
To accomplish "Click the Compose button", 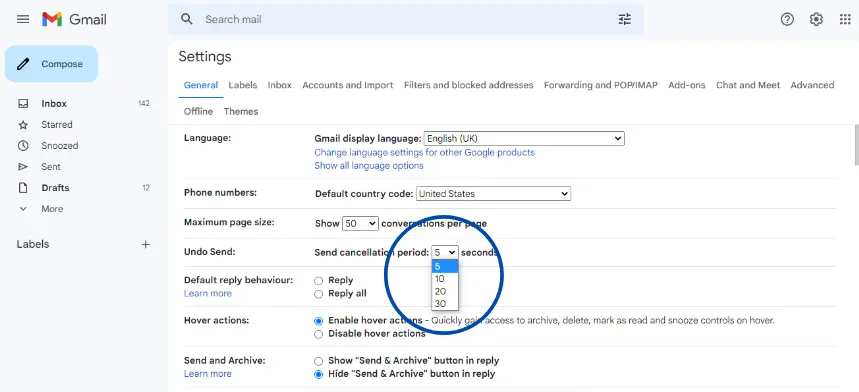I will [51, 64].
